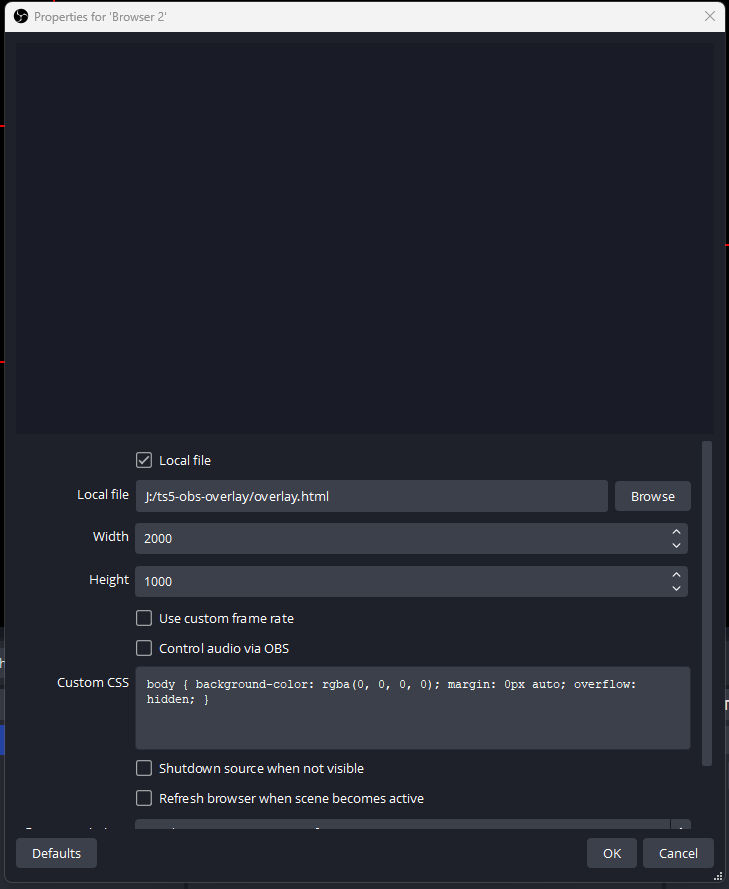
Task: Decrease Height with the down arrow
Action: 676,589
